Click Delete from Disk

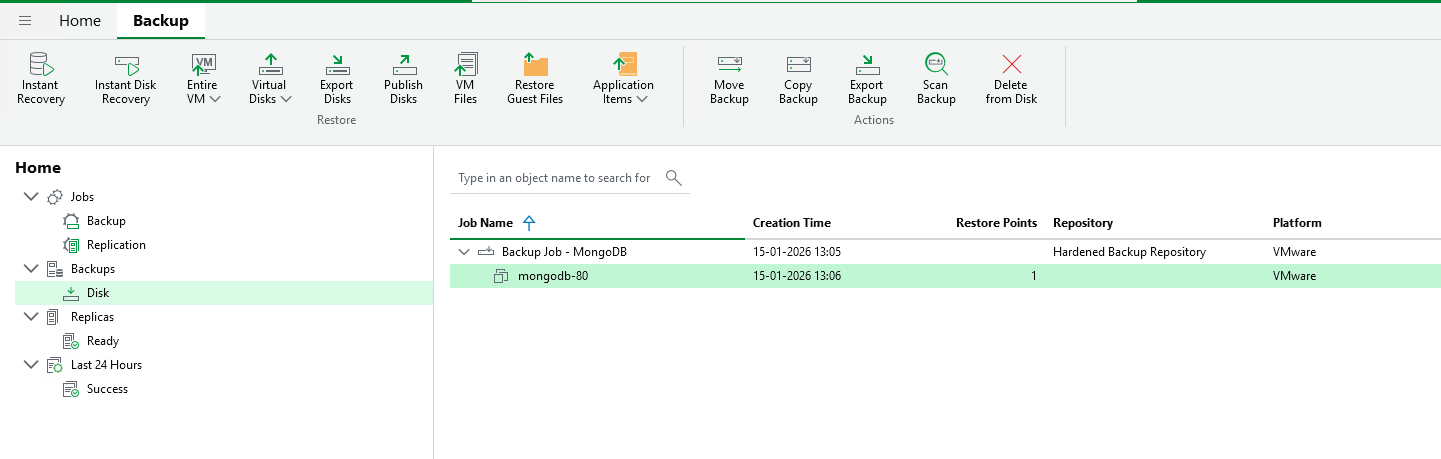click(x=1011, y=78)
